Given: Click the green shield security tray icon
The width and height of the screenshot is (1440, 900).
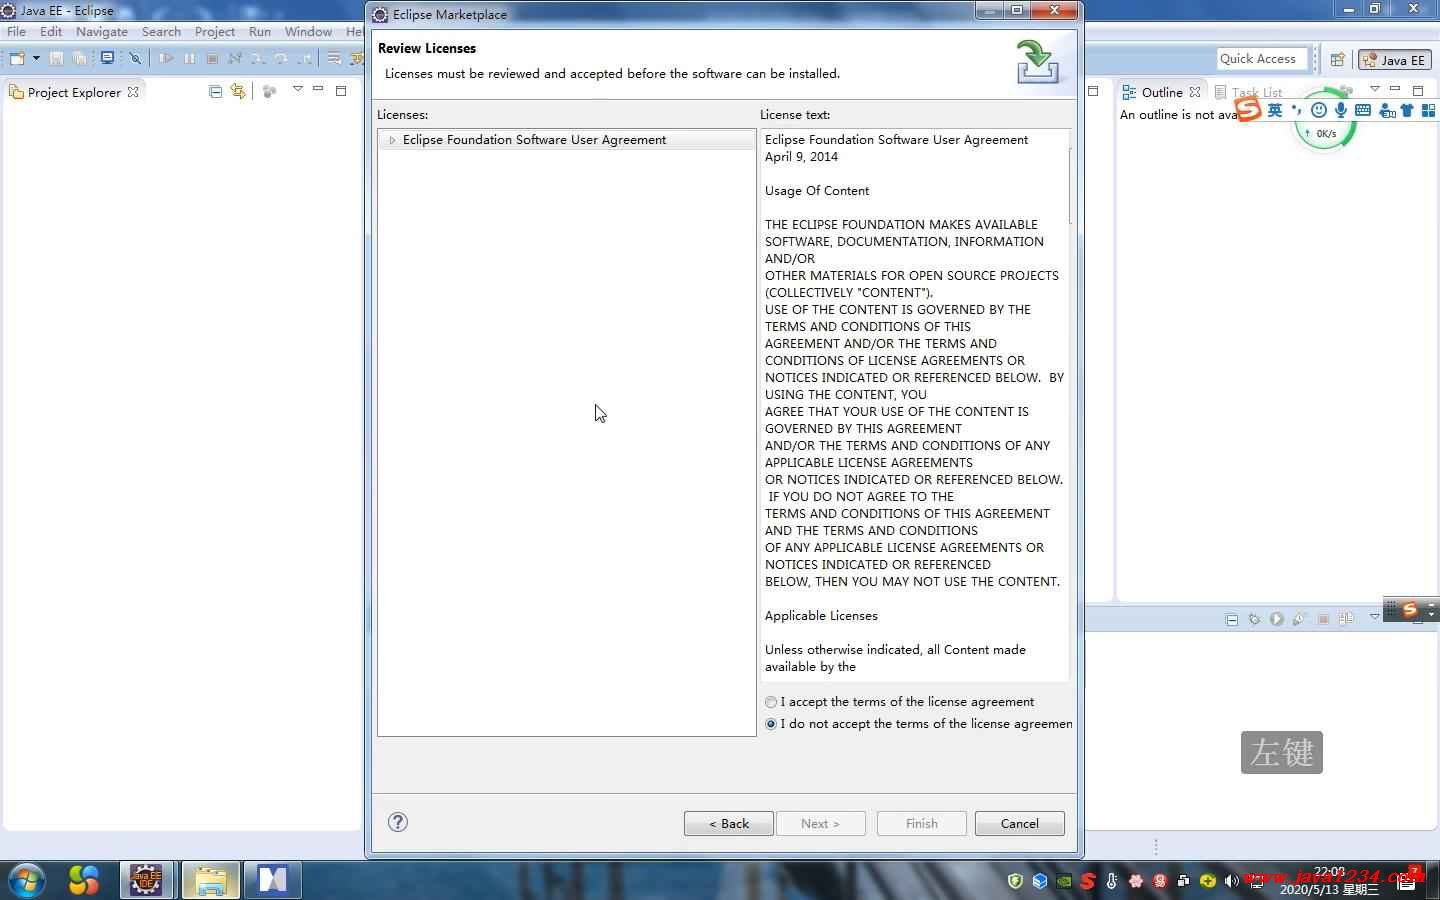Looking at the screenshot, I should tap(1016, 881).
